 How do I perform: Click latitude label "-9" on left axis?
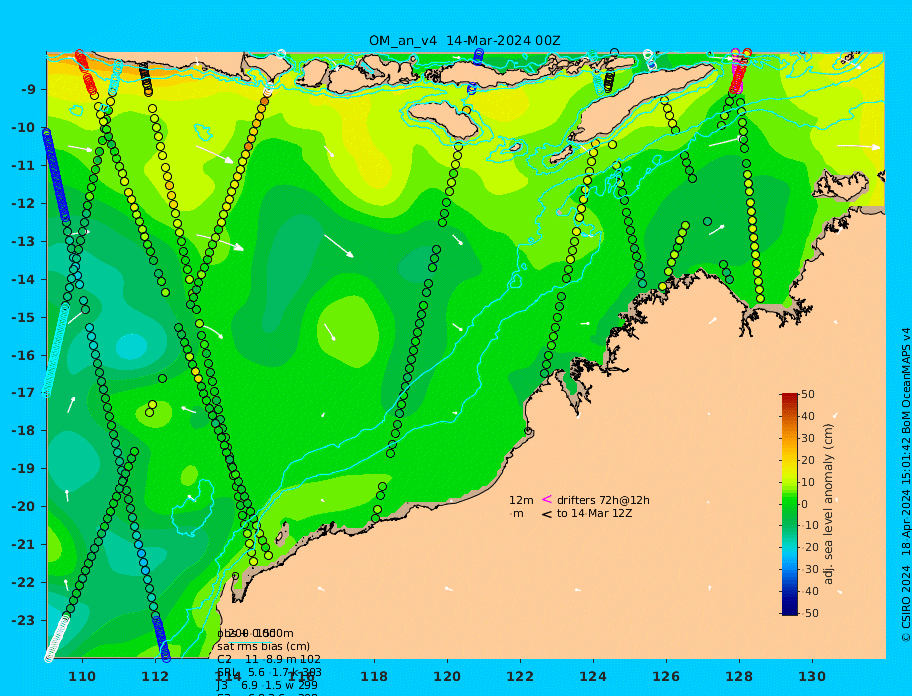coord(28,90)
